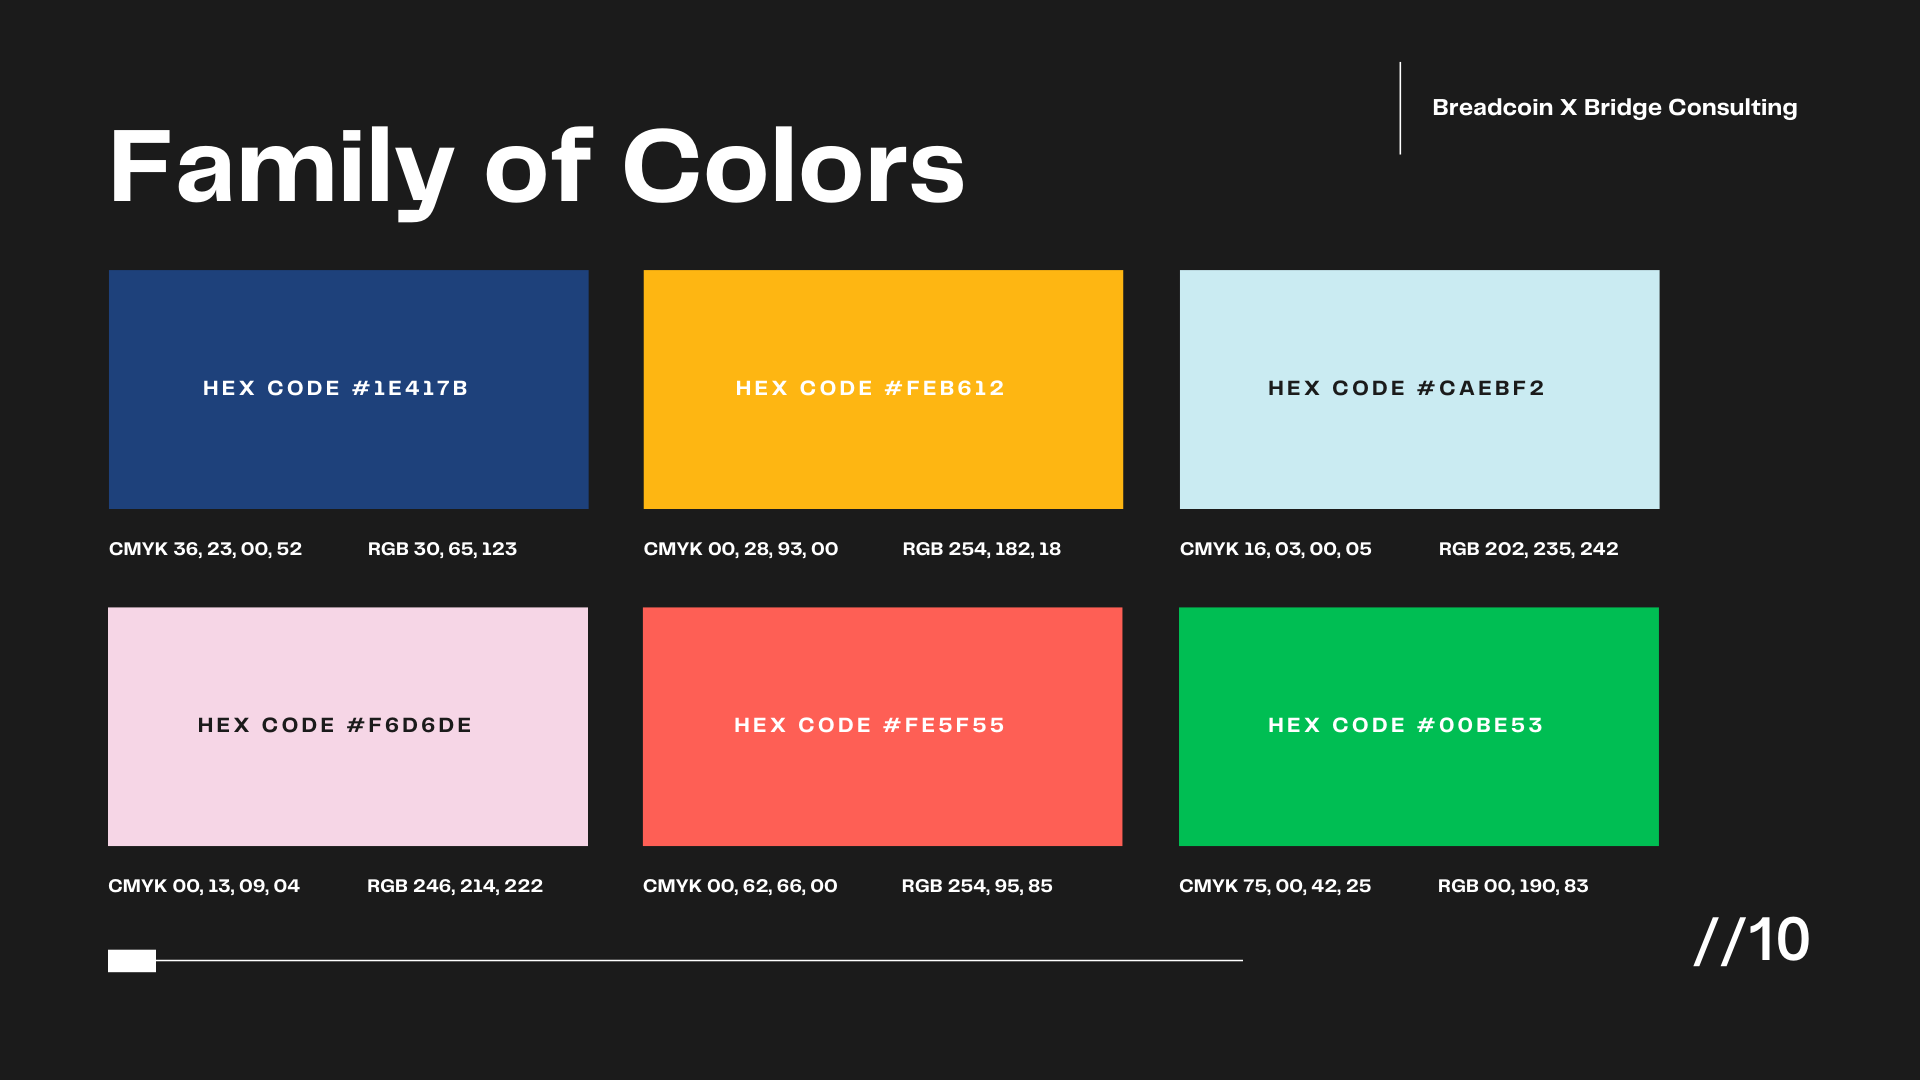Click the //10 page number

1752,940
